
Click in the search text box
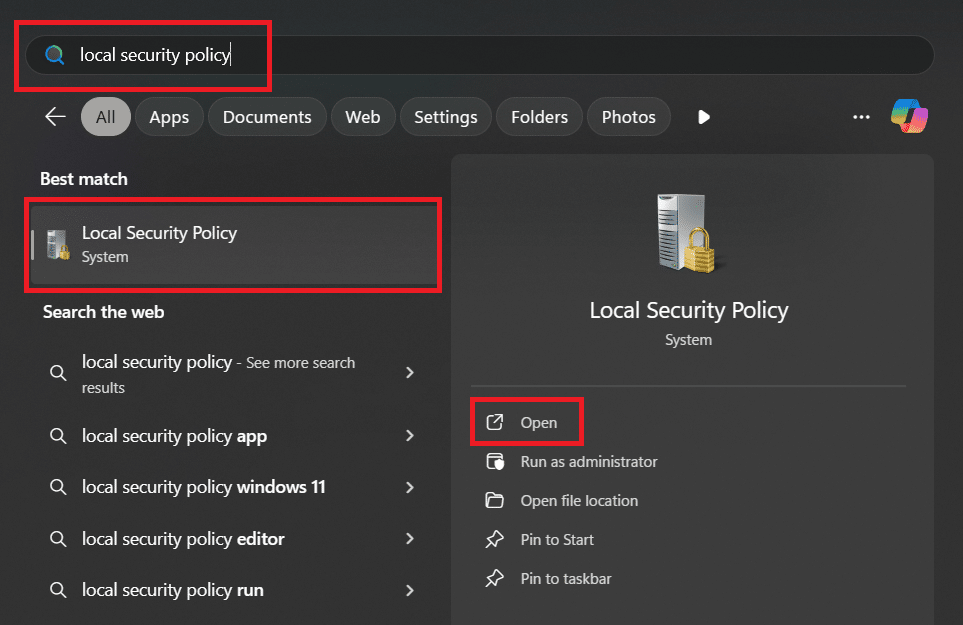tap(480, 56)
